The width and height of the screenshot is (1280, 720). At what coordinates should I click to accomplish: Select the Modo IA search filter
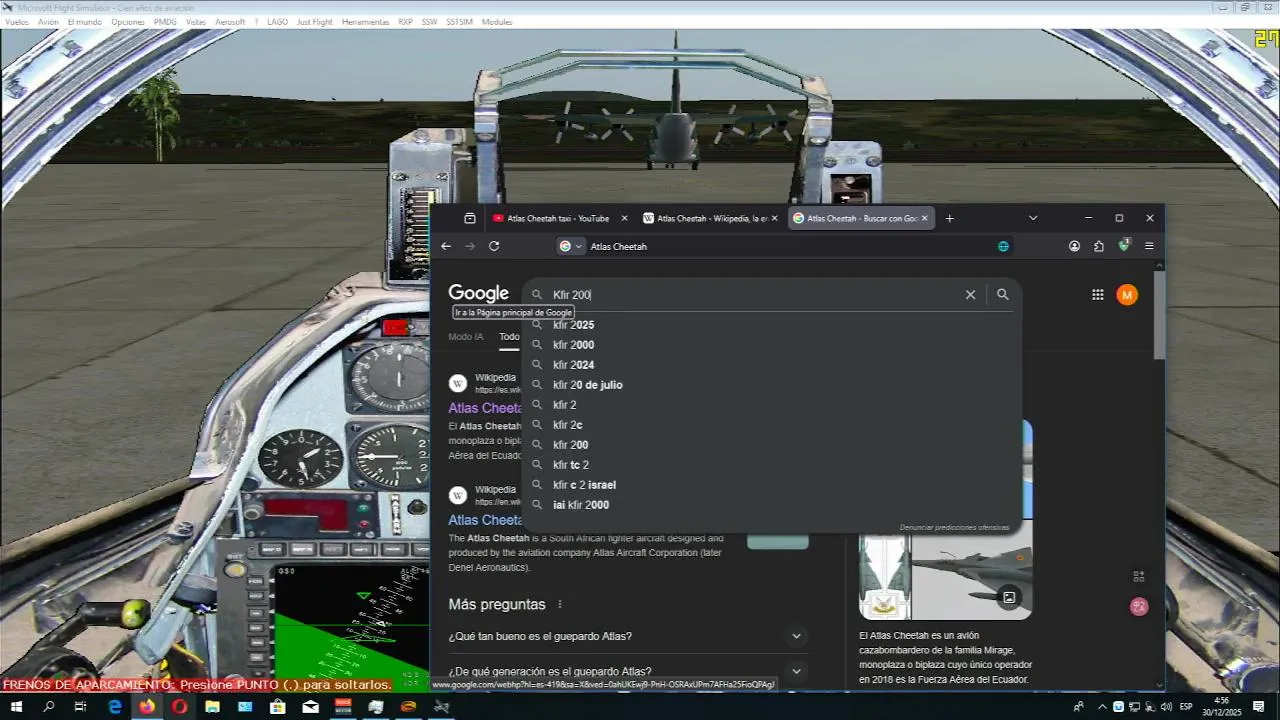(466, 337)
